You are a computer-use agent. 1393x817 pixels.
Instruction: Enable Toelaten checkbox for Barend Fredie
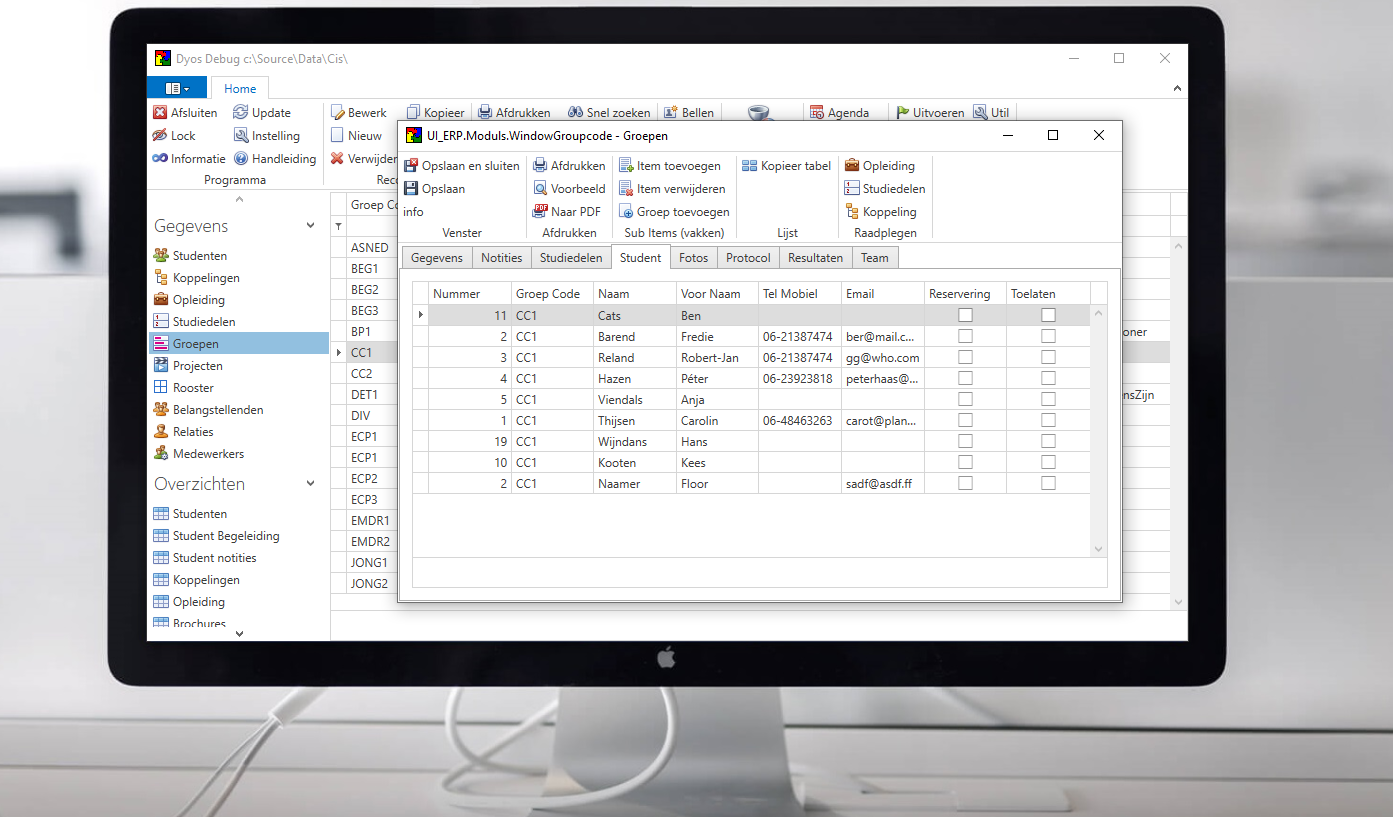tap(1048, 336)
